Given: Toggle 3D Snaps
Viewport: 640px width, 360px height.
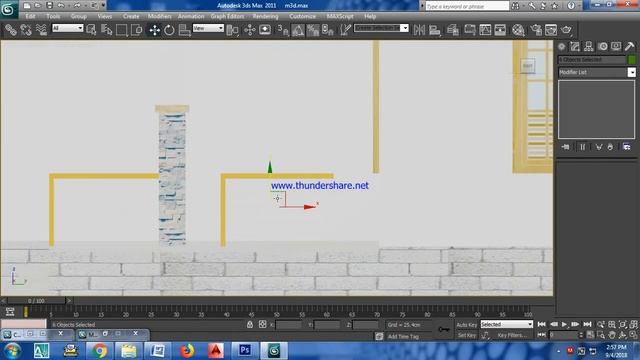Looking at the screenshot, I should click(283, 30).
